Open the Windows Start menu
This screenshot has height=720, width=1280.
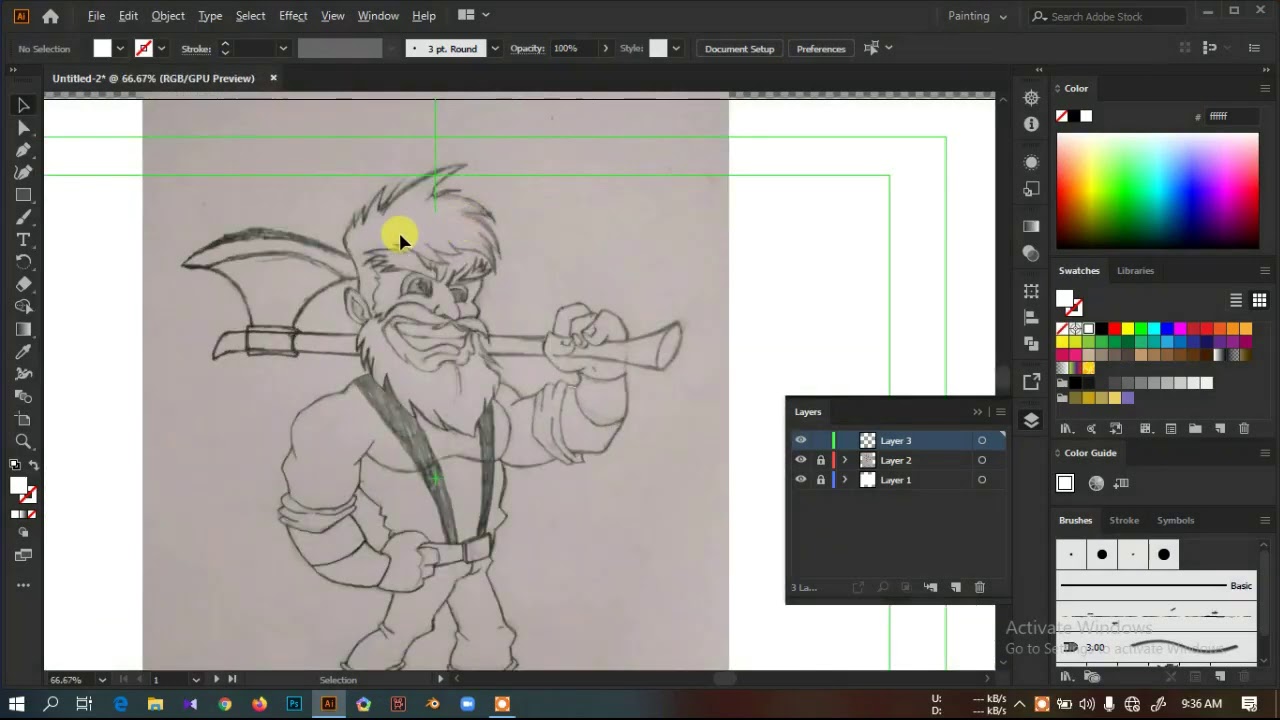tap(16, 704)
